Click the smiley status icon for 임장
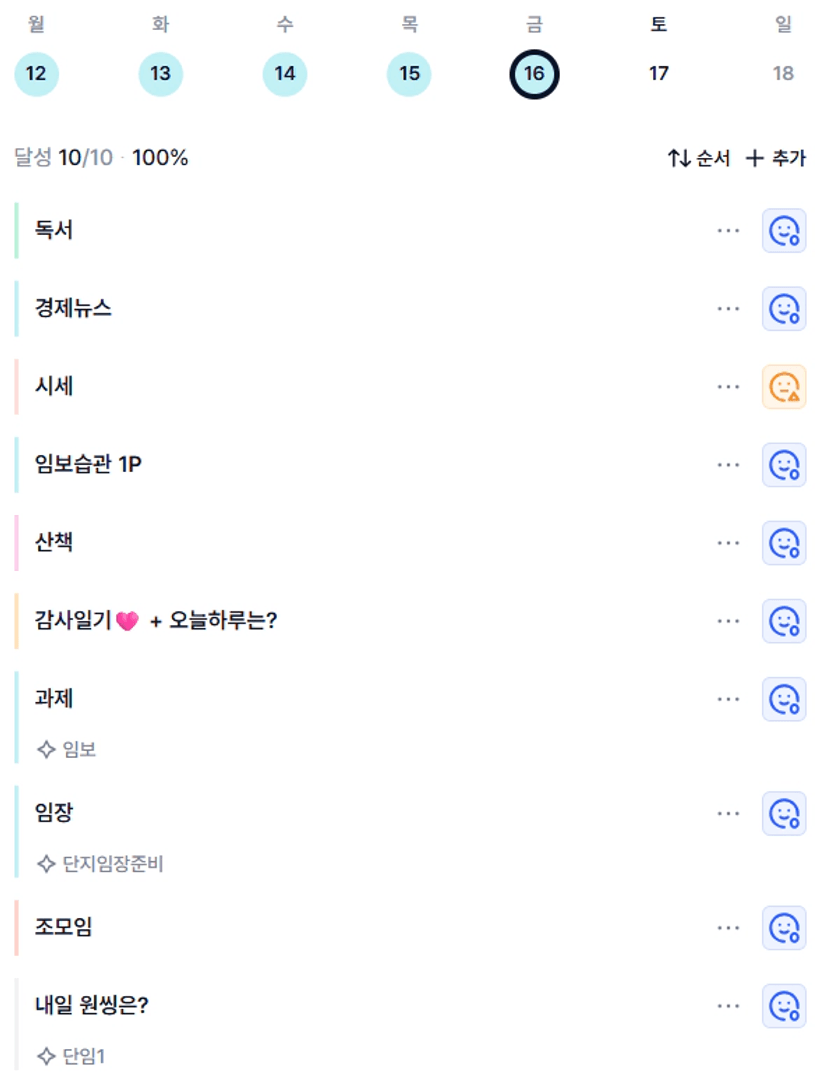This screenshot has width=827, height=1085. pos(784,813)
